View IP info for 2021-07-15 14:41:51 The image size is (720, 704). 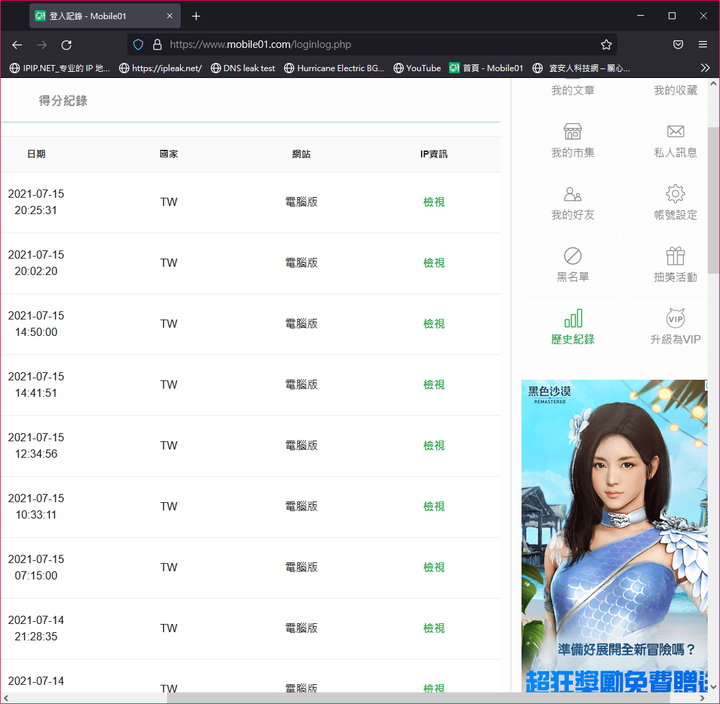click(434, 384)
